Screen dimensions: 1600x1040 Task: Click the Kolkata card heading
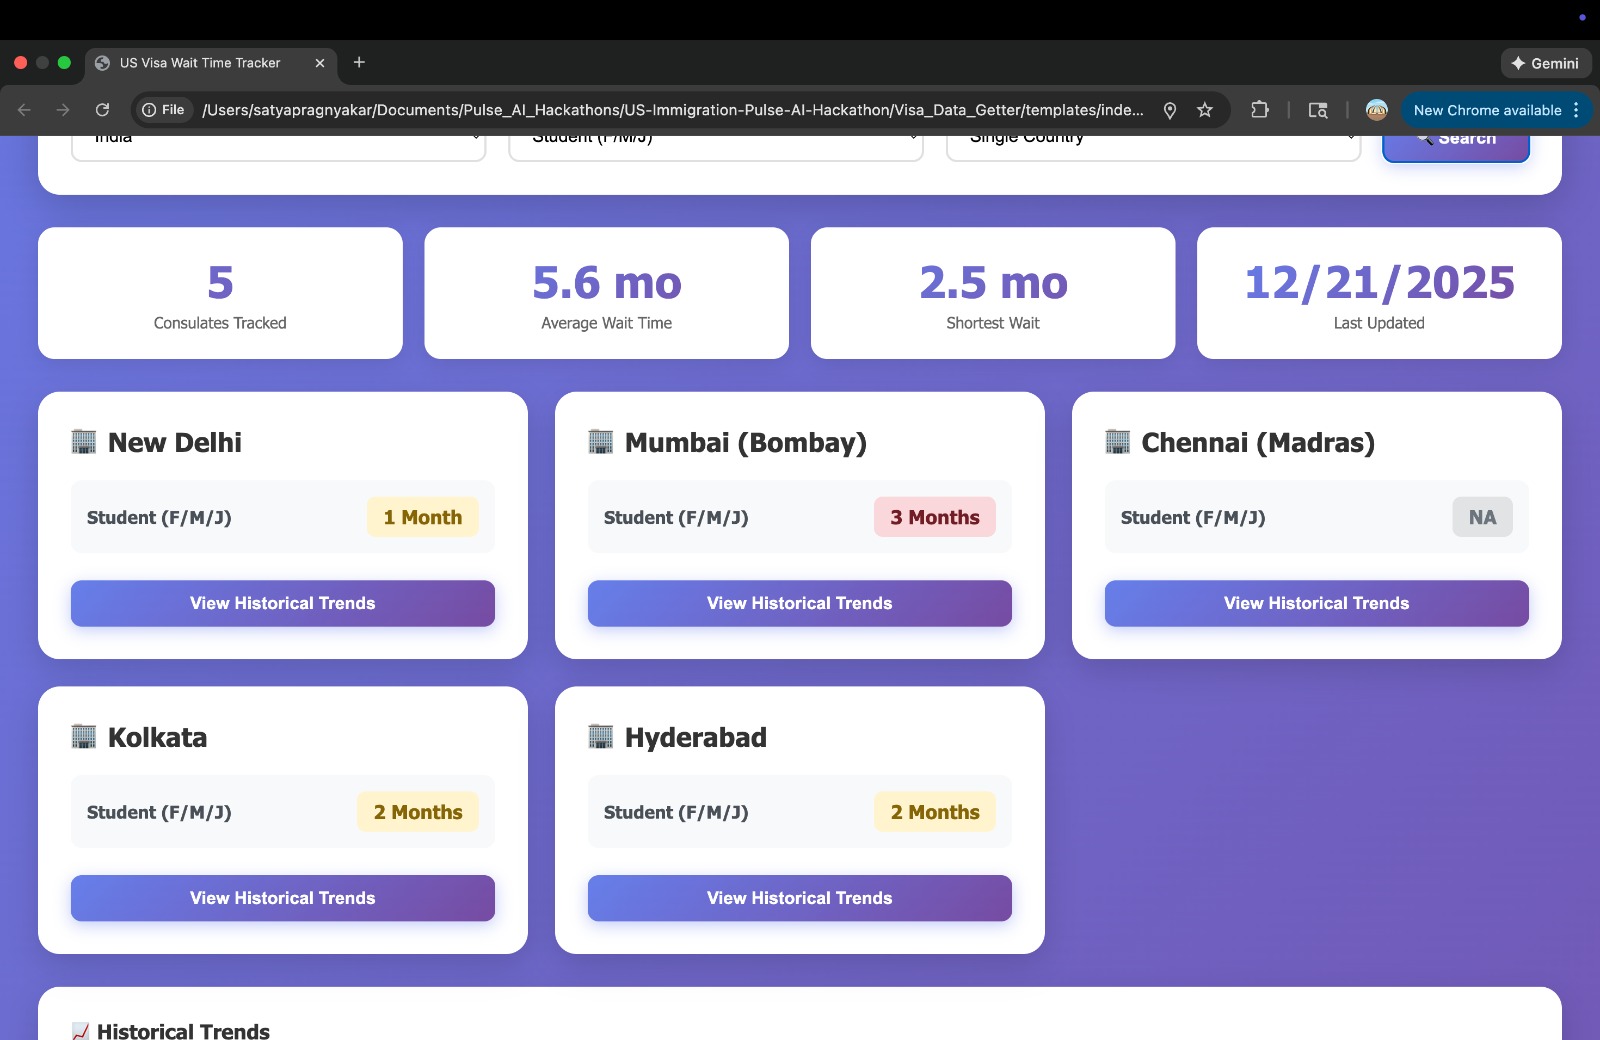[157, 737]
